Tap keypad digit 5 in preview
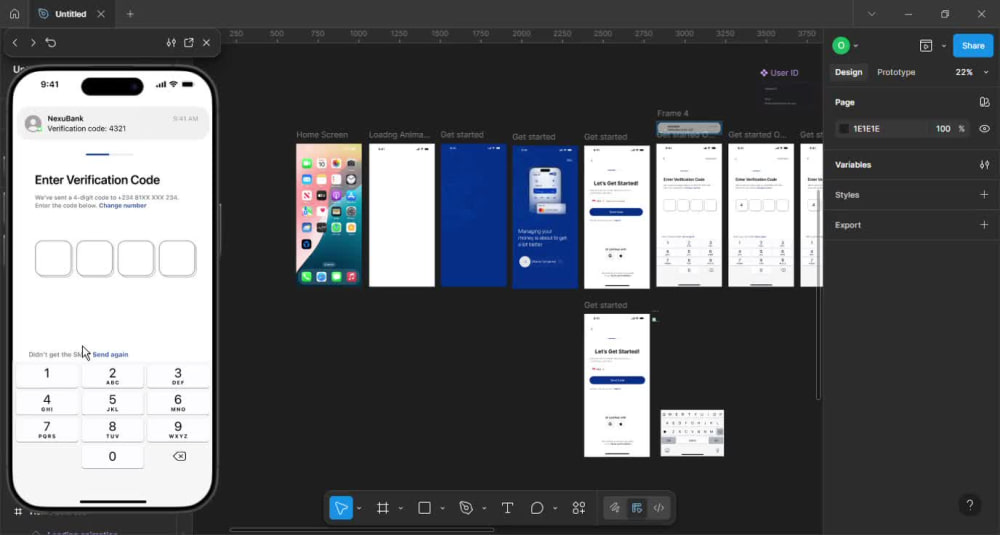The image size is (1000, 535). [x=113, y=402]
